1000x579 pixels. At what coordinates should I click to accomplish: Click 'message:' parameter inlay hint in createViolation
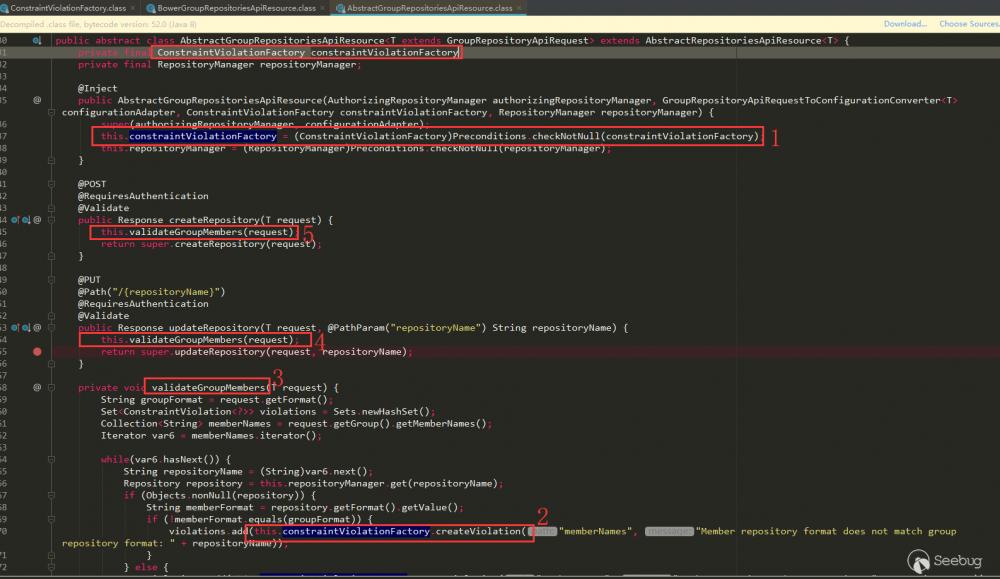click(669, 531)
